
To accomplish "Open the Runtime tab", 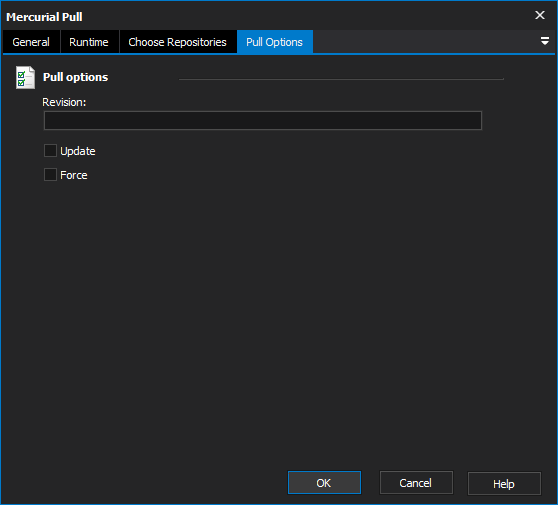I will pos(89,42).
